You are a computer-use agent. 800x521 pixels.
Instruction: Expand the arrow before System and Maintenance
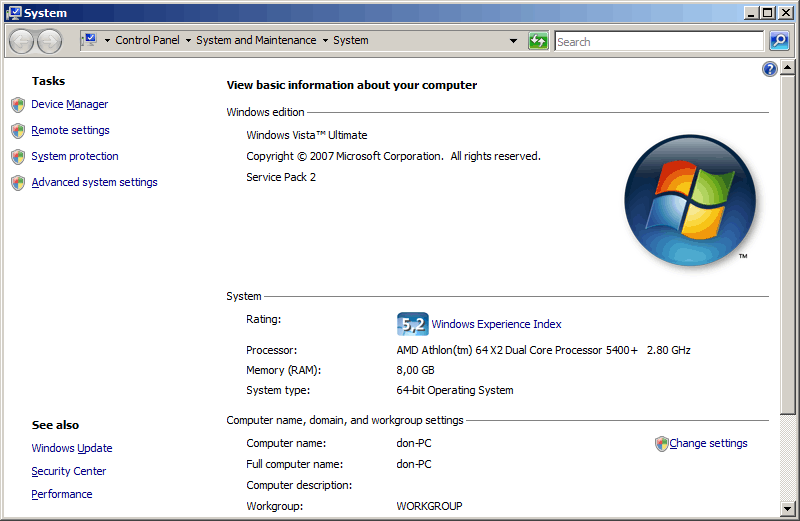[x=188, y=41]
